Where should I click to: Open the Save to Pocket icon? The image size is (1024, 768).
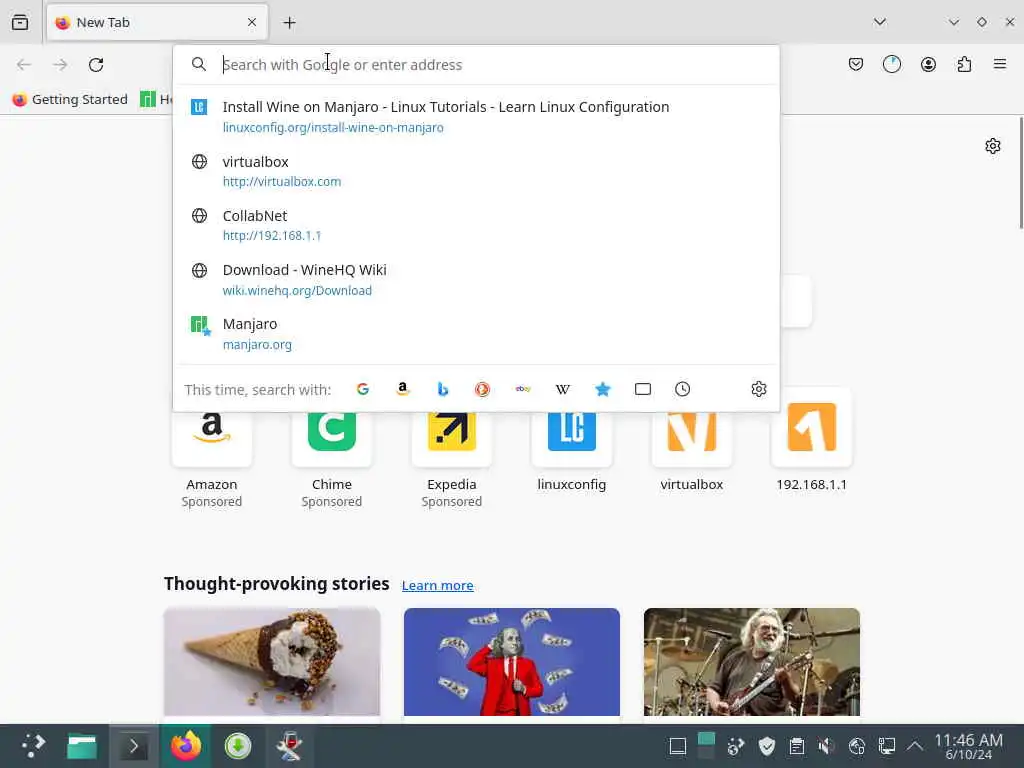tap(856, 64)
